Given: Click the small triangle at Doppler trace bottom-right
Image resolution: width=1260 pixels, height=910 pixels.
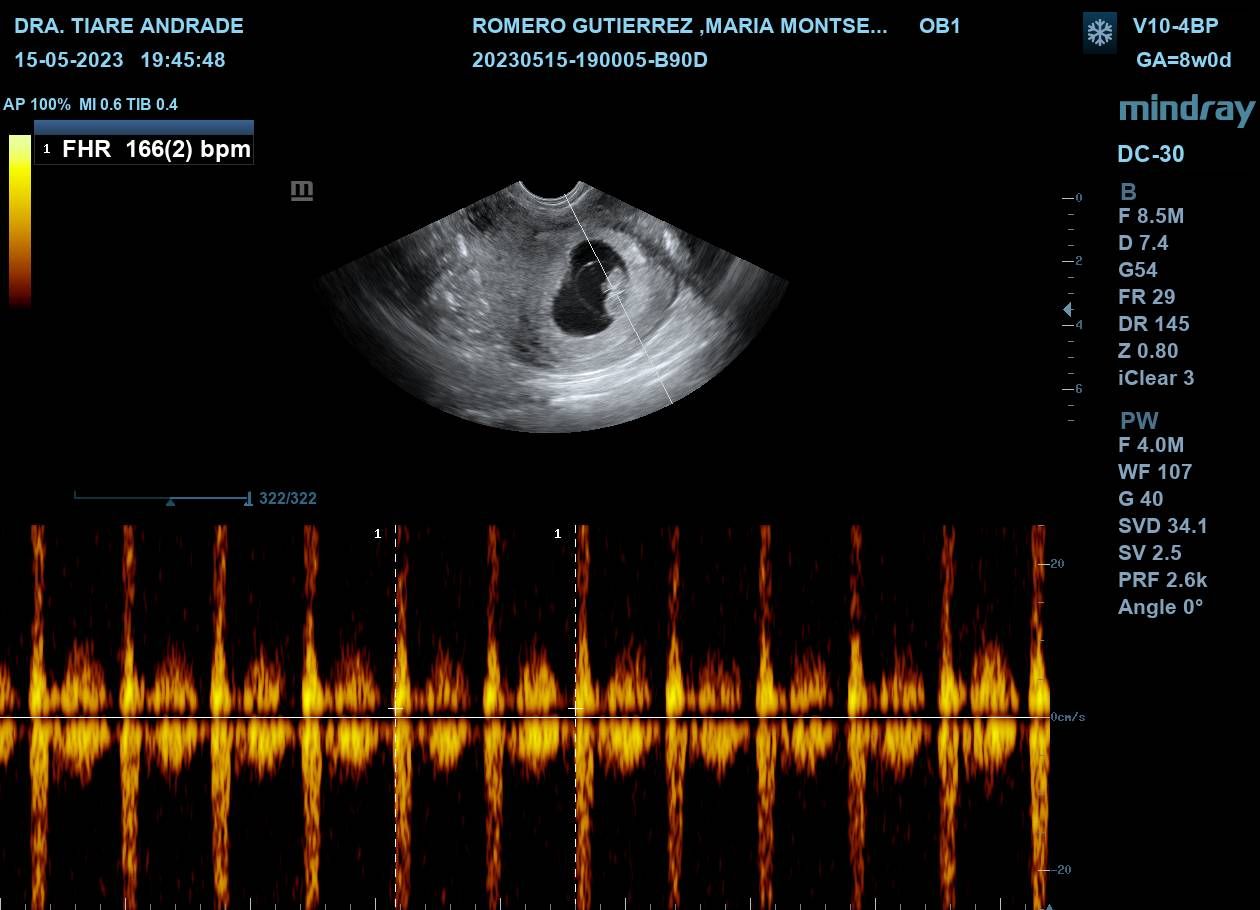Looking at the screenshot, I should 1048,905.
